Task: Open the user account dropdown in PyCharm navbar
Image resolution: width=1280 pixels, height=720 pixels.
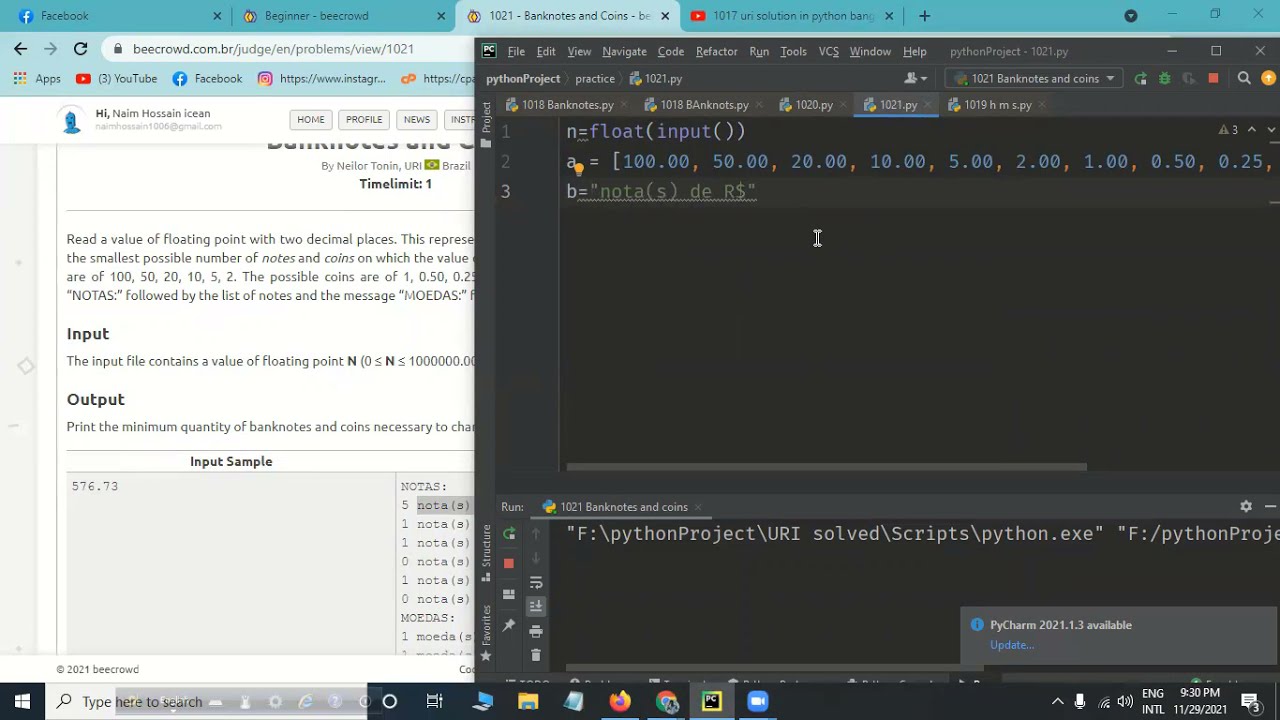Action: click(915, 78)
